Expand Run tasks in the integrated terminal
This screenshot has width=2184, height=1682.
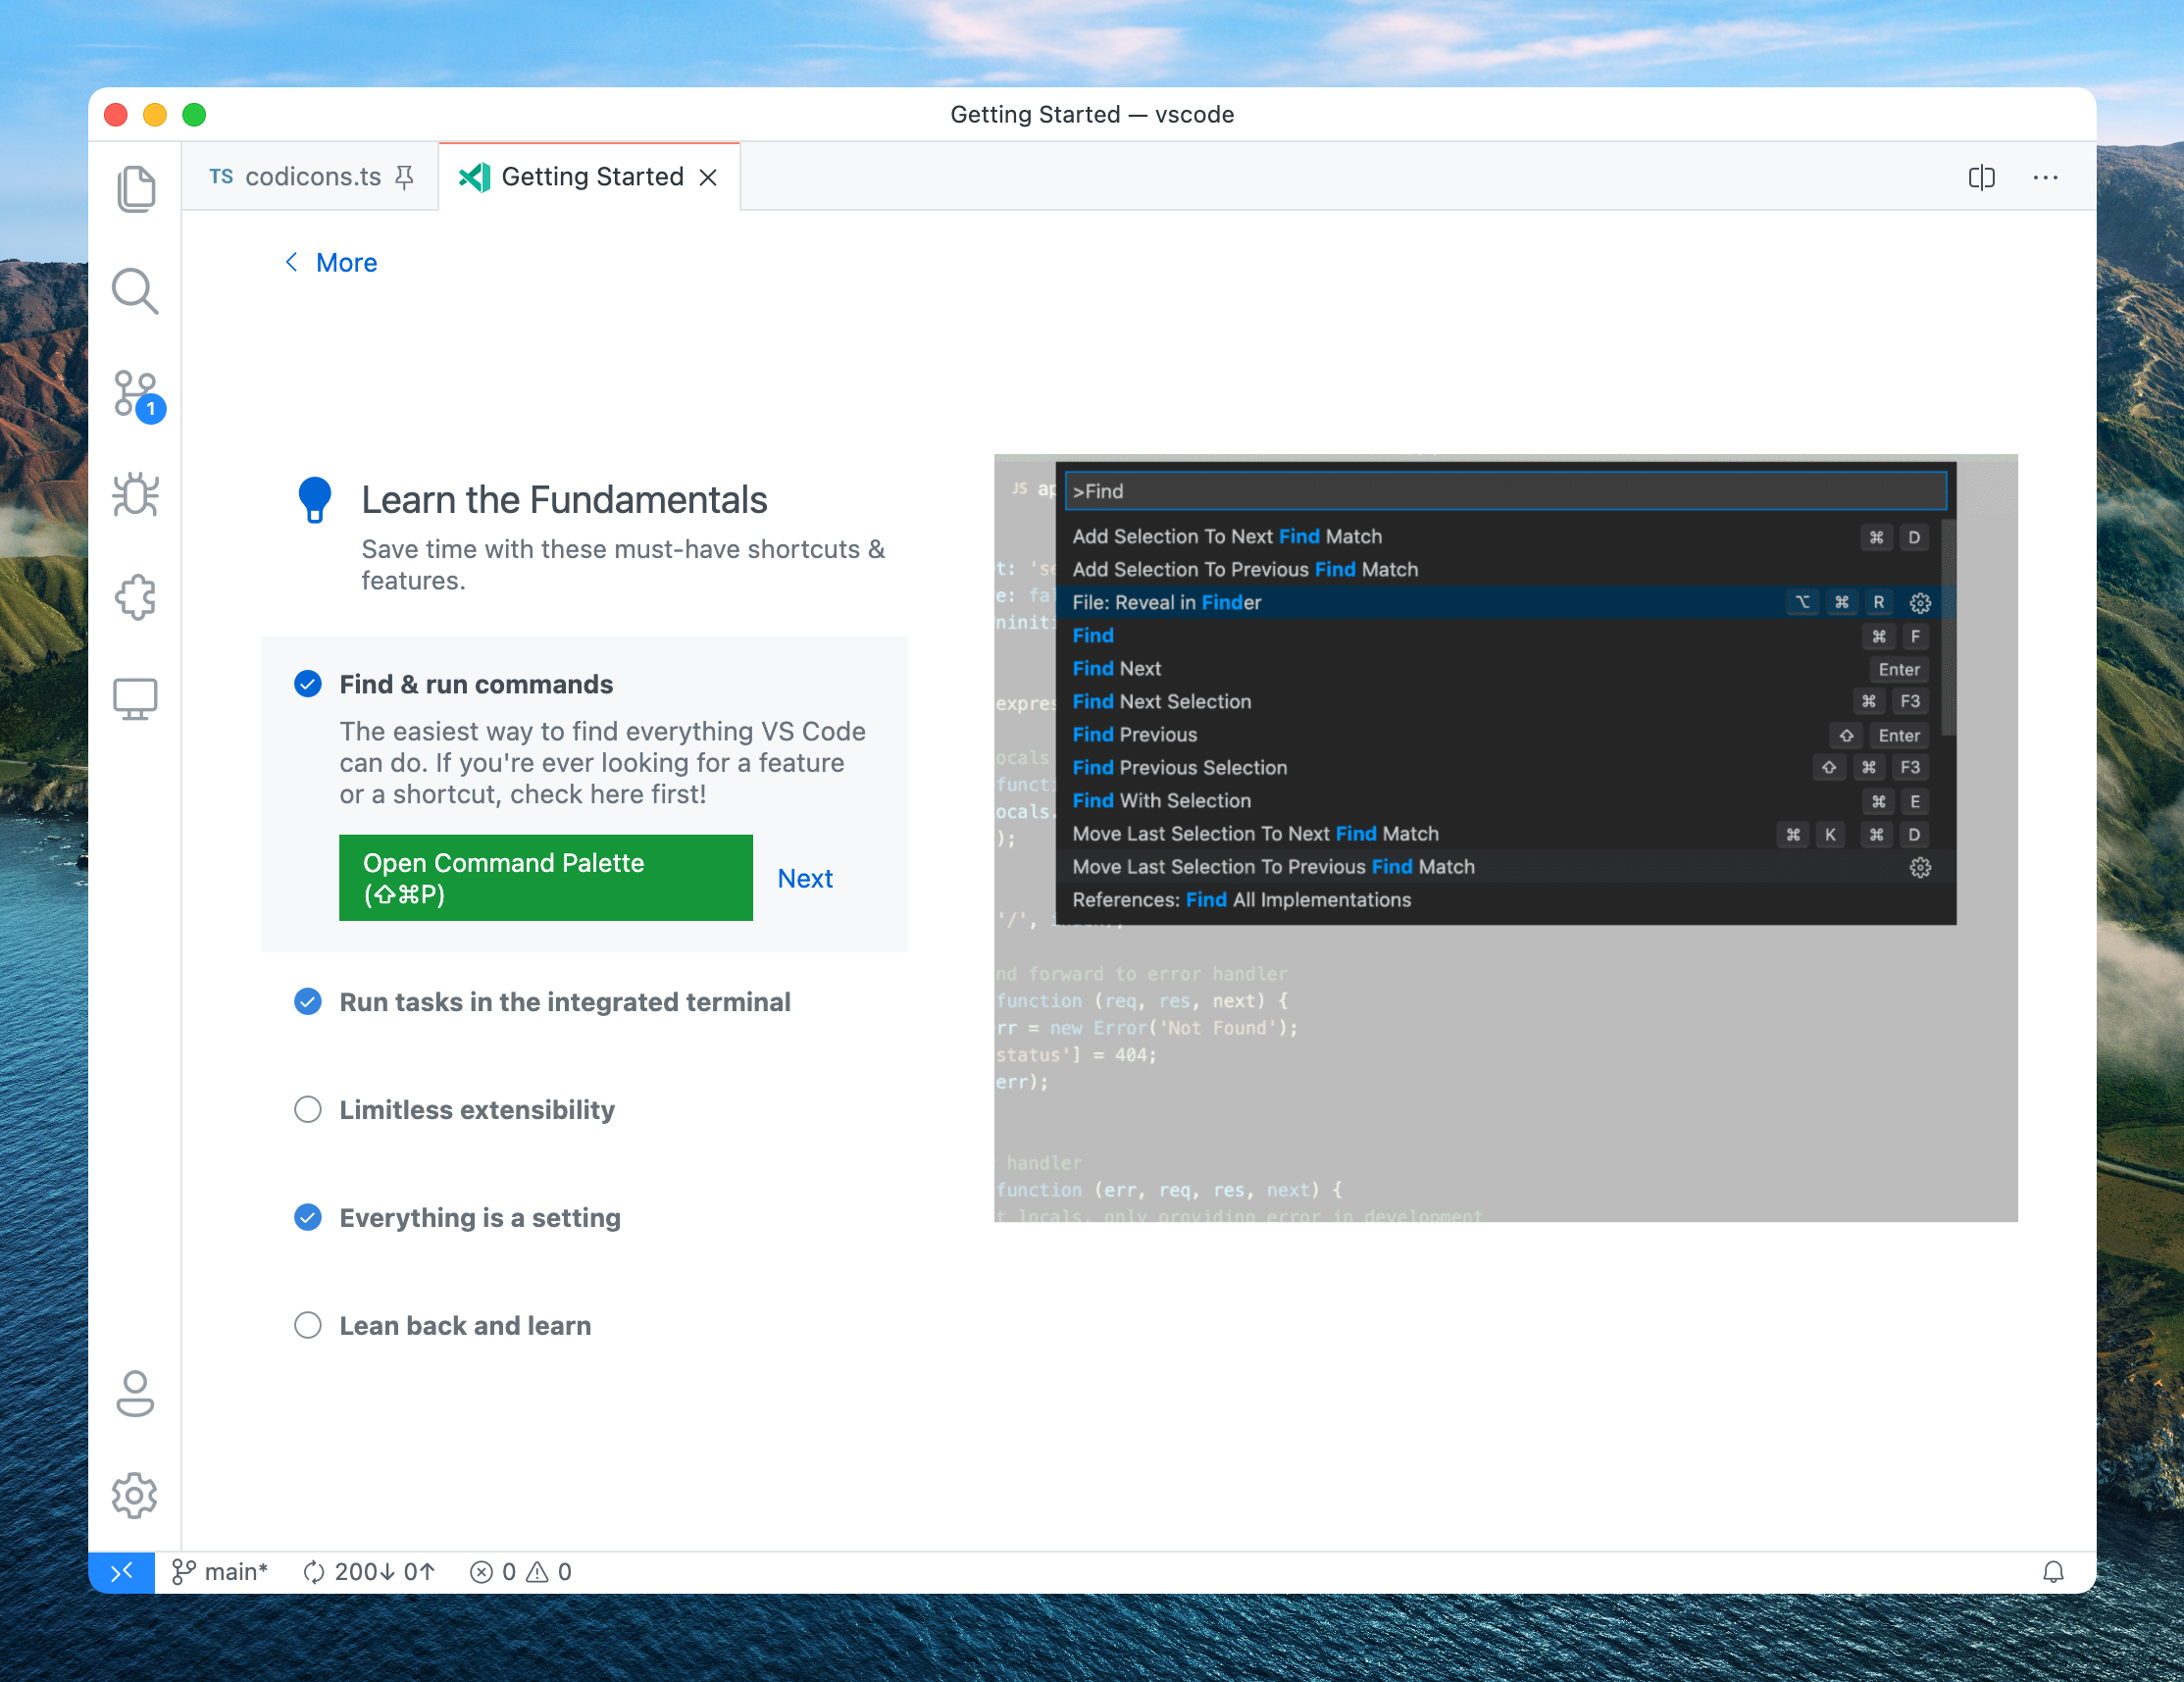[565, 1002]
